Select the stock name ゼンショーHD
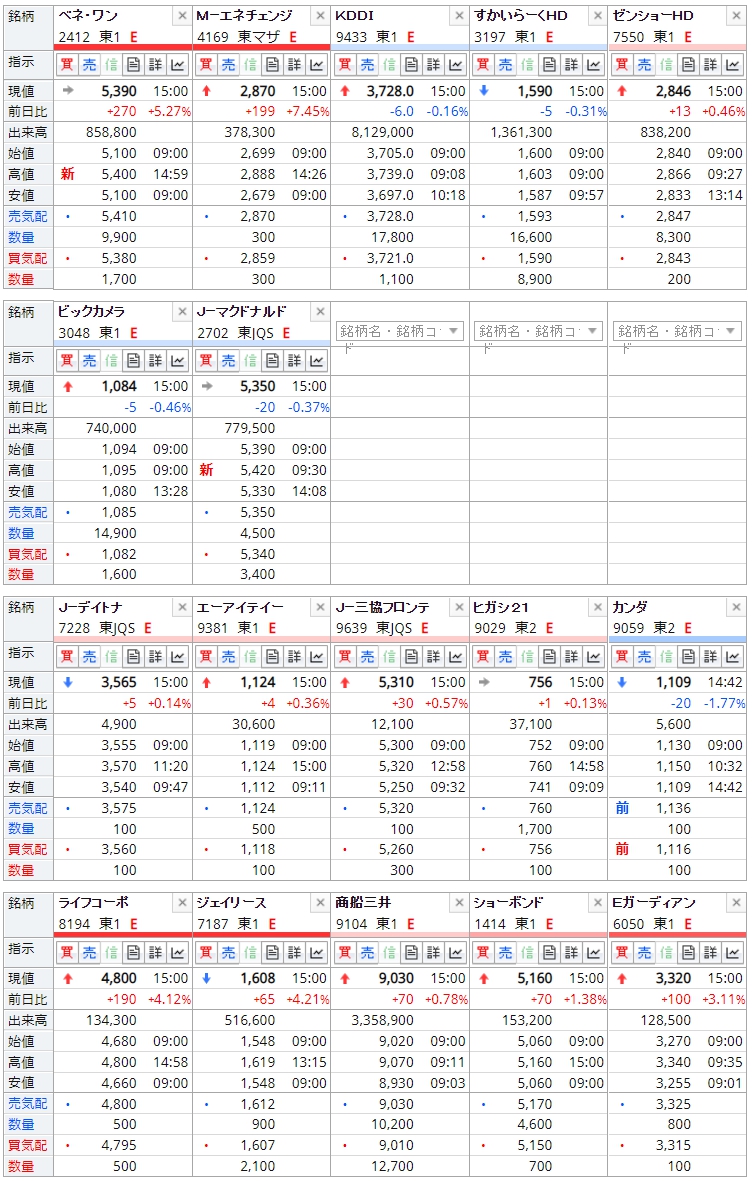Image resolution: width=752 pixels, height=1181 pixels. point(653,15)
